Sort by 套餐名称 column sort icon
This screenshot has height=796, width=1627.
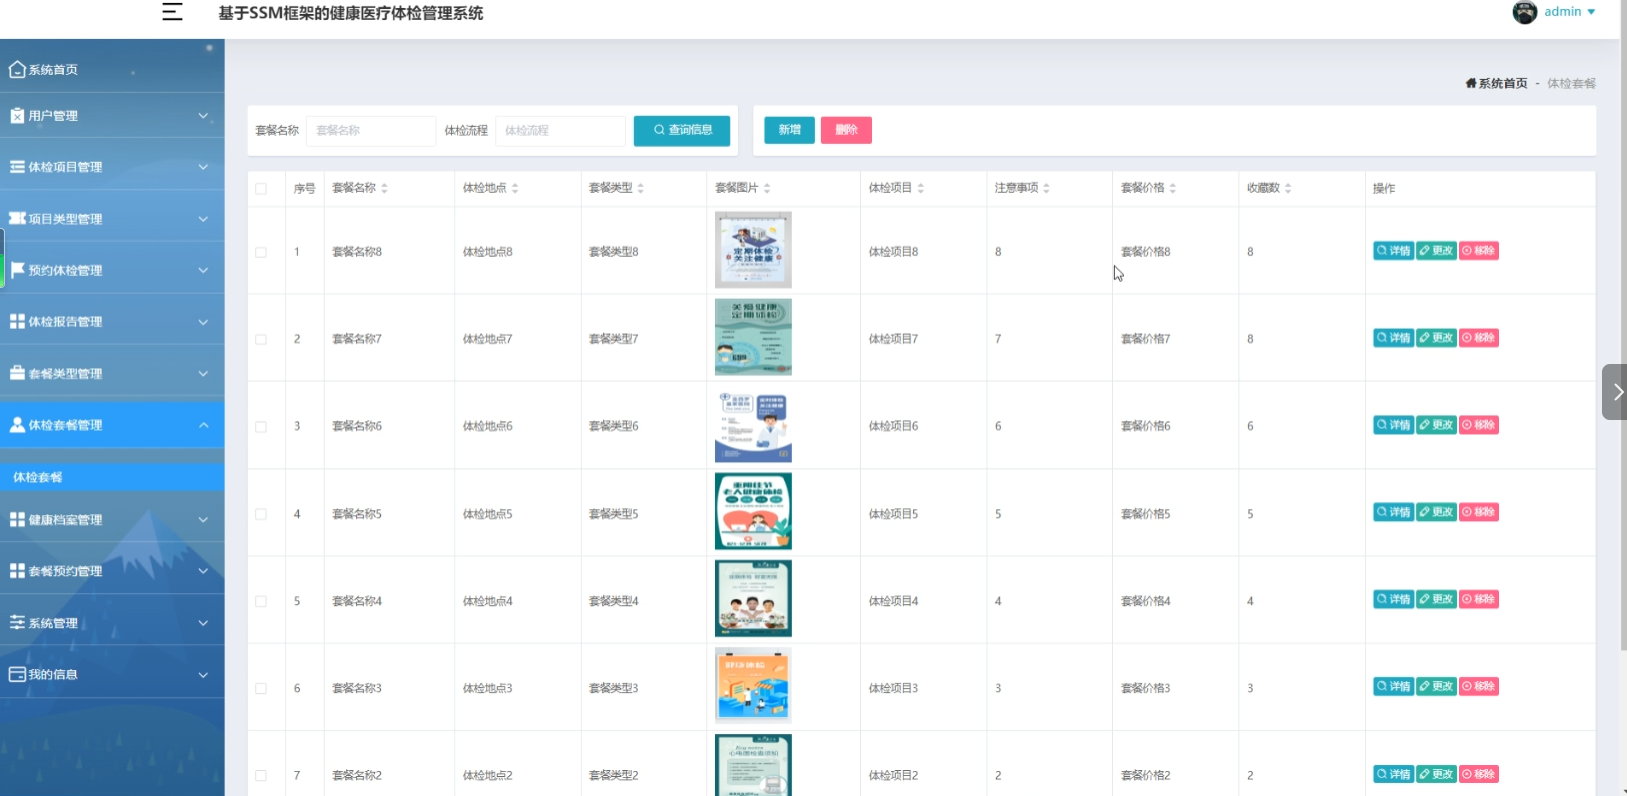(x=384, y=188)
